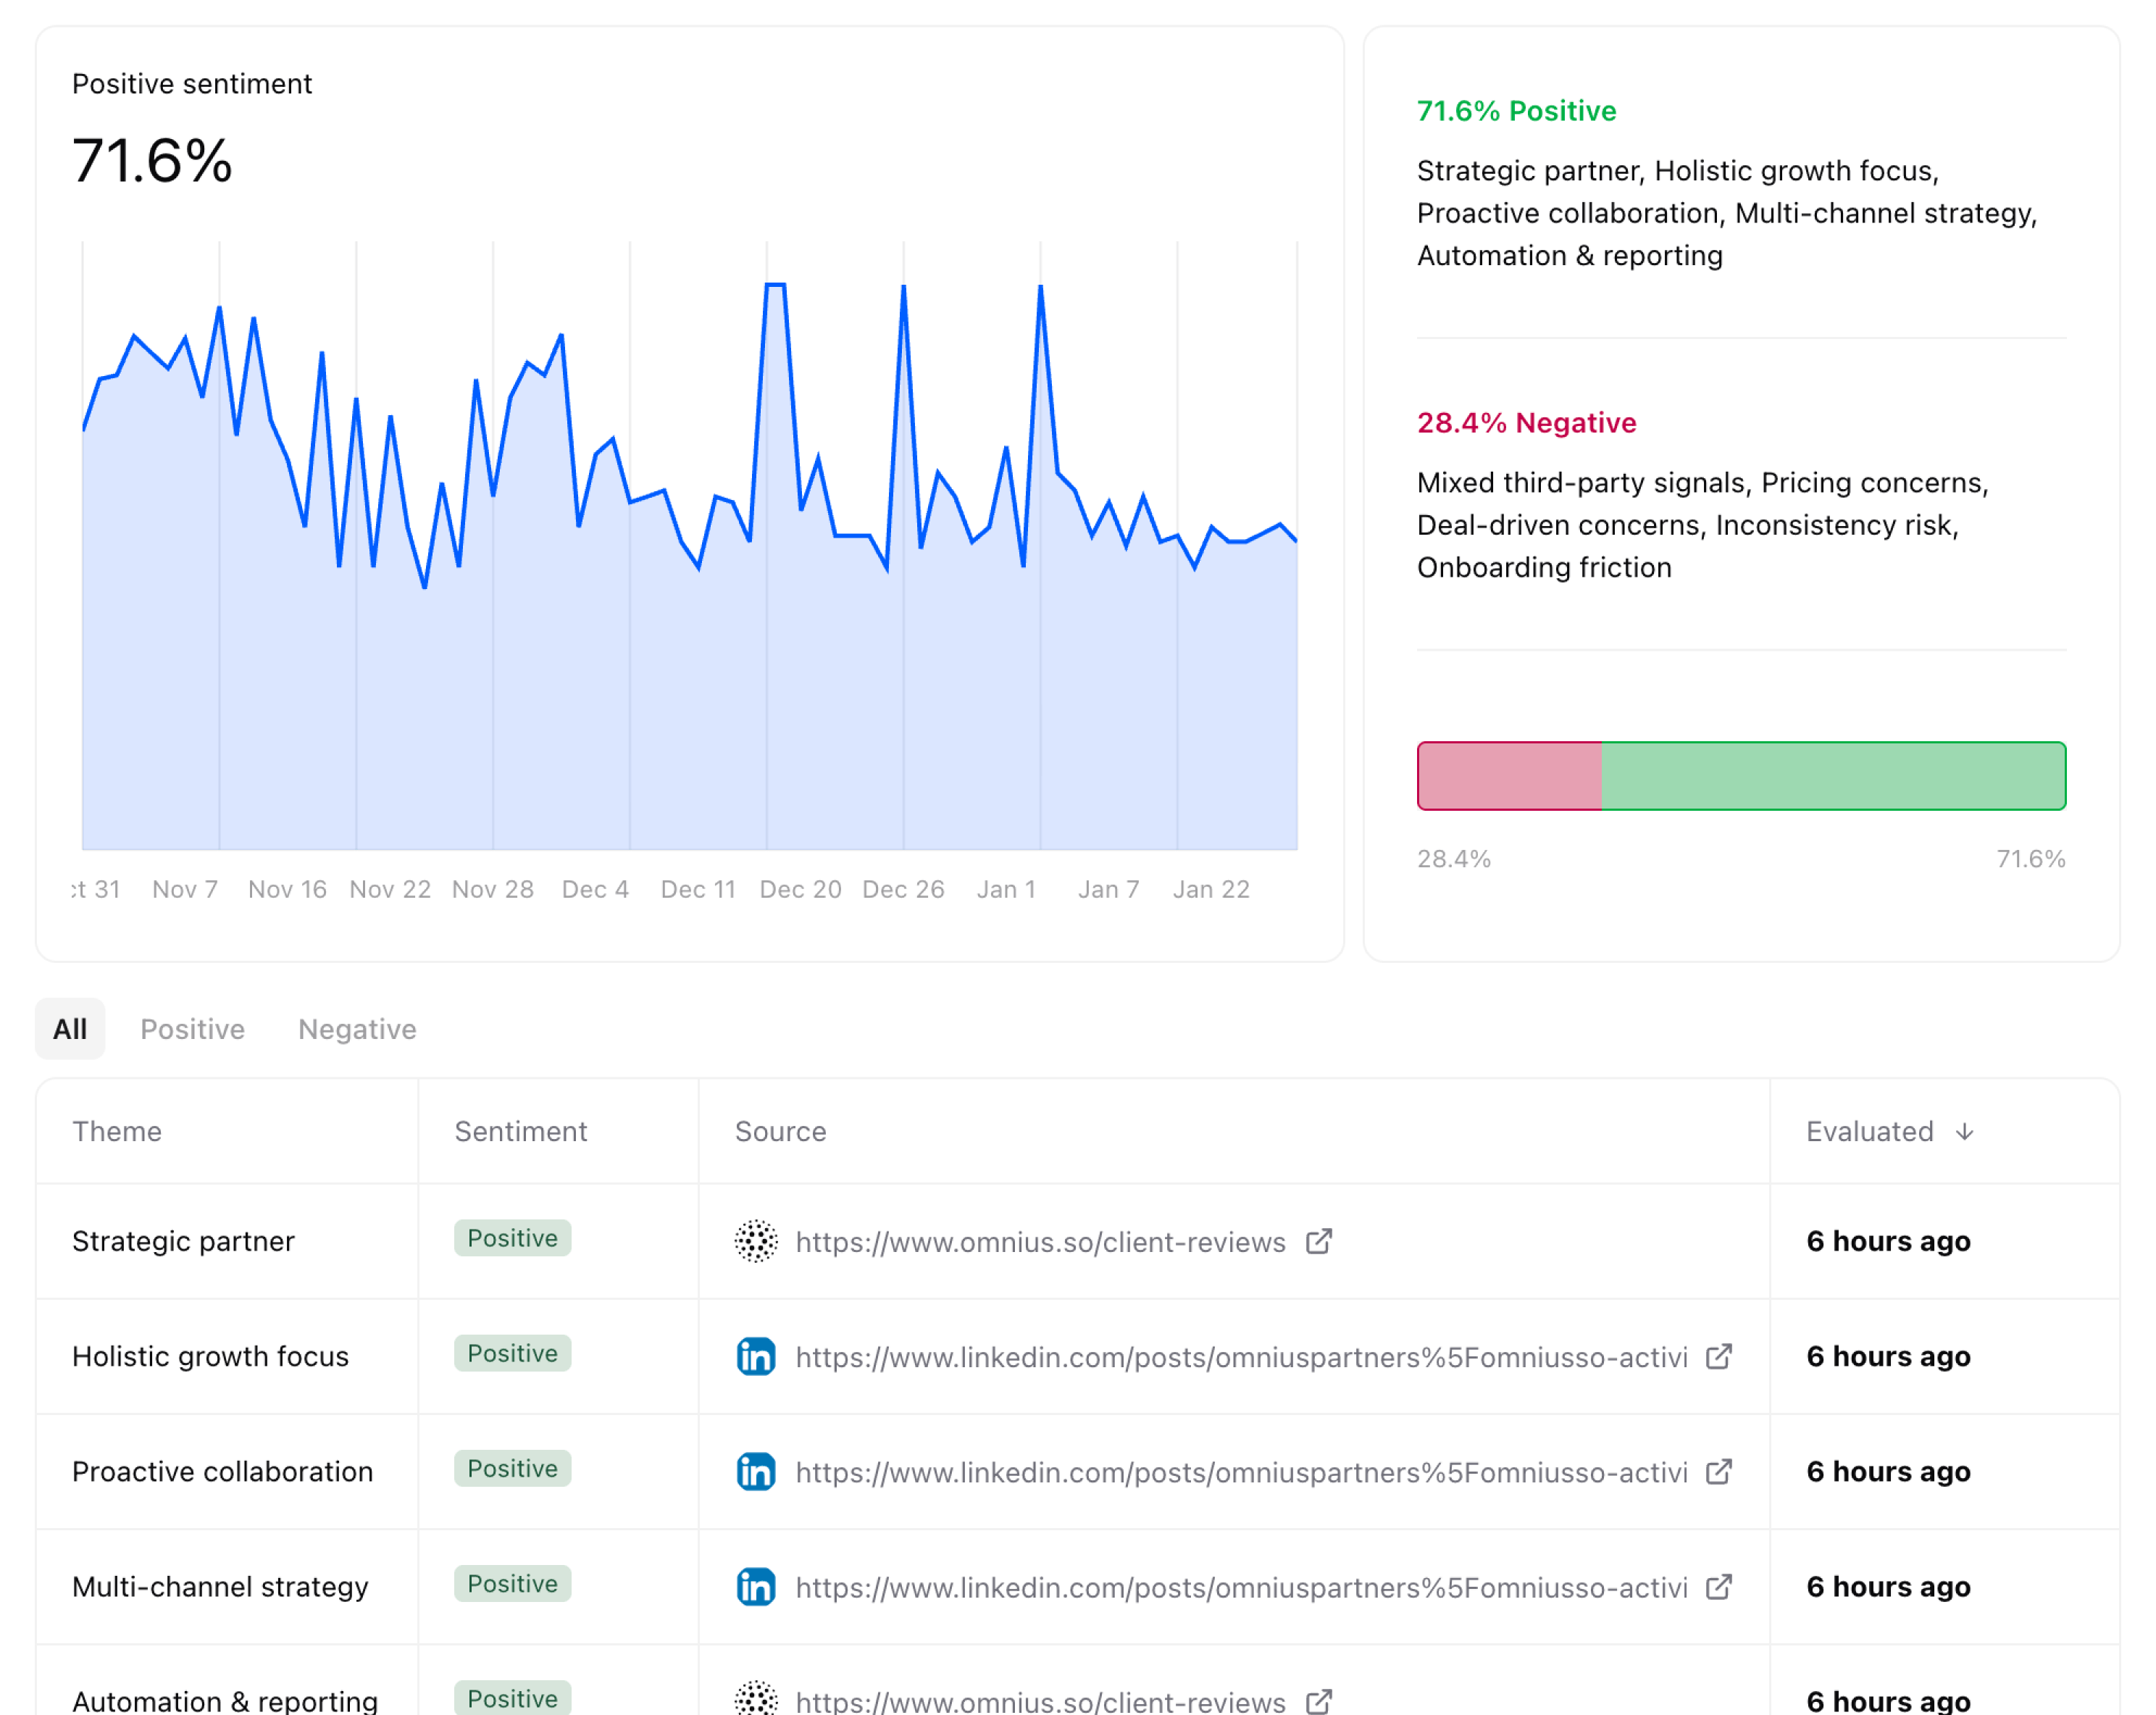Click the Positive badge on the Strategic partner row

coord(512,1238)
